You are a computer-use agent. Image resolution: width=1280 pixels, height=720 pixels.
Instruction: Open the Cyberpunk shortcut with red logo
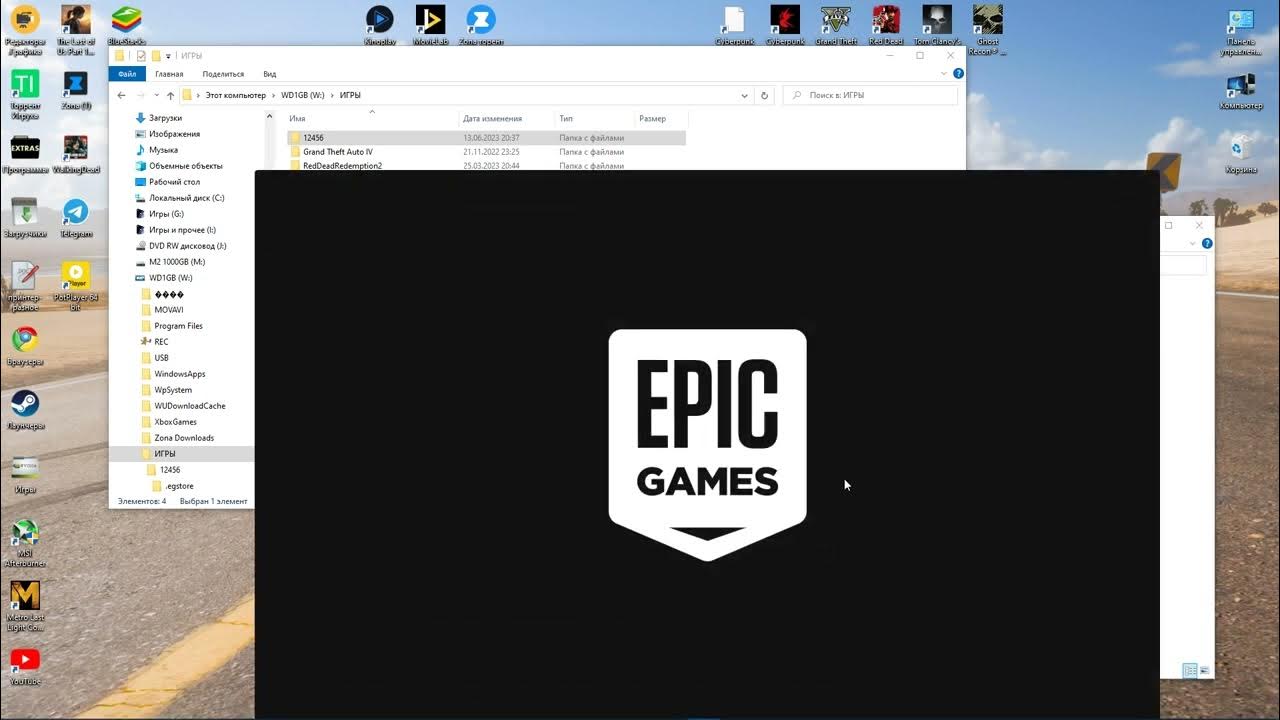[x=785, y=24]
